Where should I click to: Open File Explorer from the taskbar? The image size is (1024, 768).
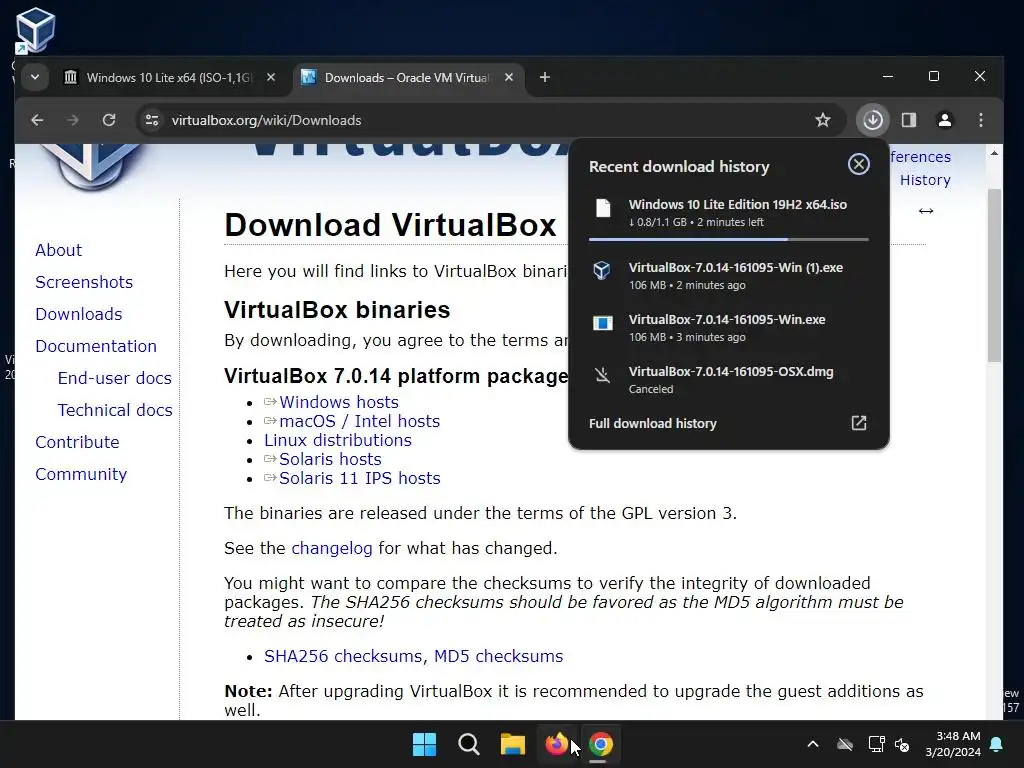(x=513, y=744)
